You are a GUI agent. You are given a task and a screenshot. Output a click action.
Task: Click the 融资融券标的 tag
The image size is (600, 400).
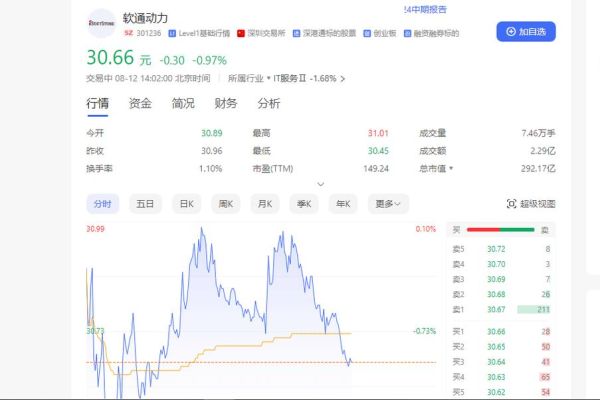pos(431,33)
